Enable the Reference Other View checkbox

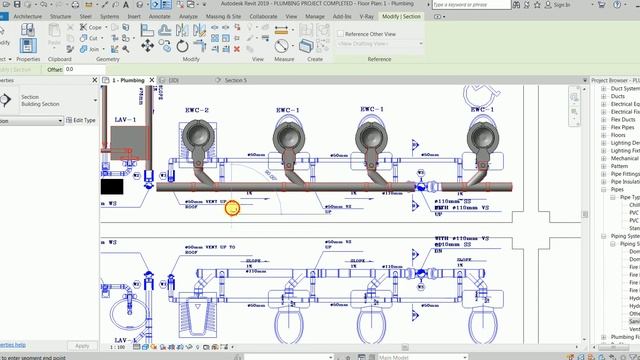[340, 34]
